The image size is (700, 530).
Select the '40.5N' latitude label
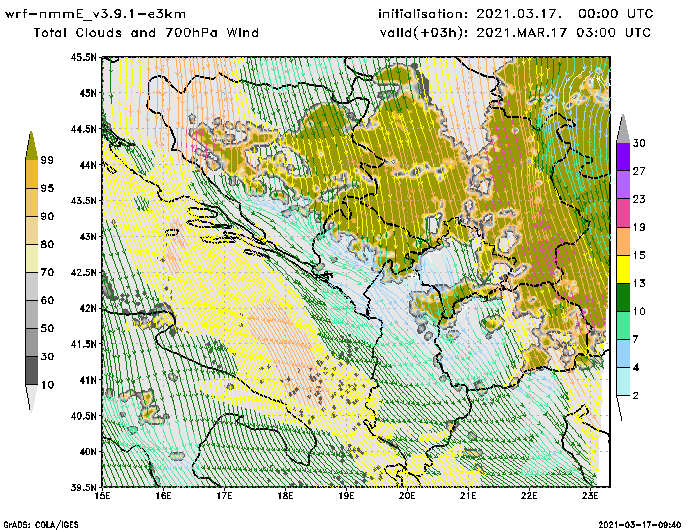pyautogui.click(x=83, y=416)
